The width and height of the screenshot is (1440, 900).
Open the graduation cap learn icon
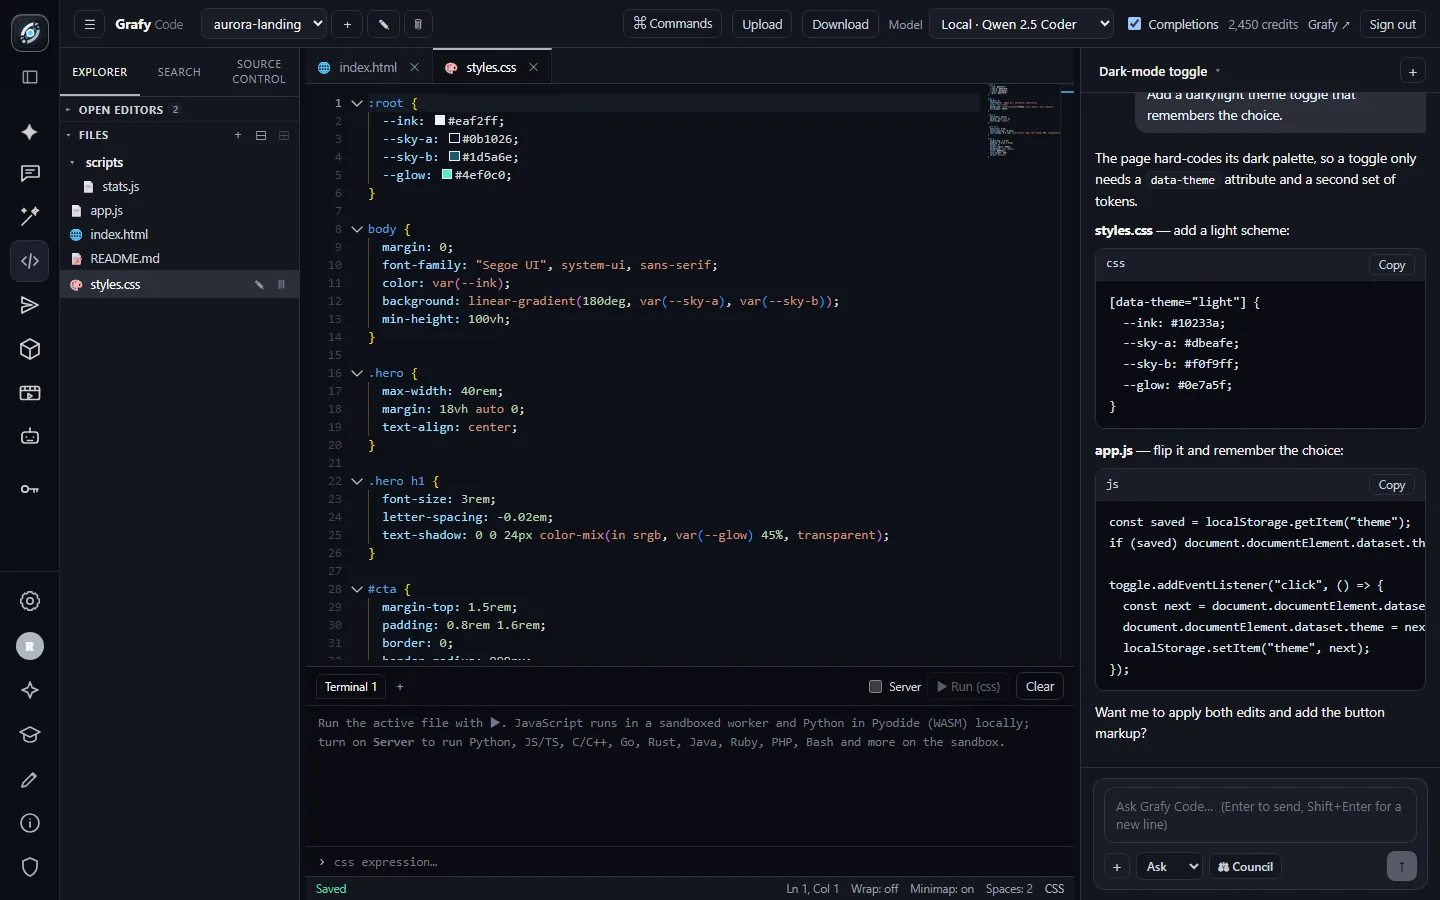pos(30,735)
